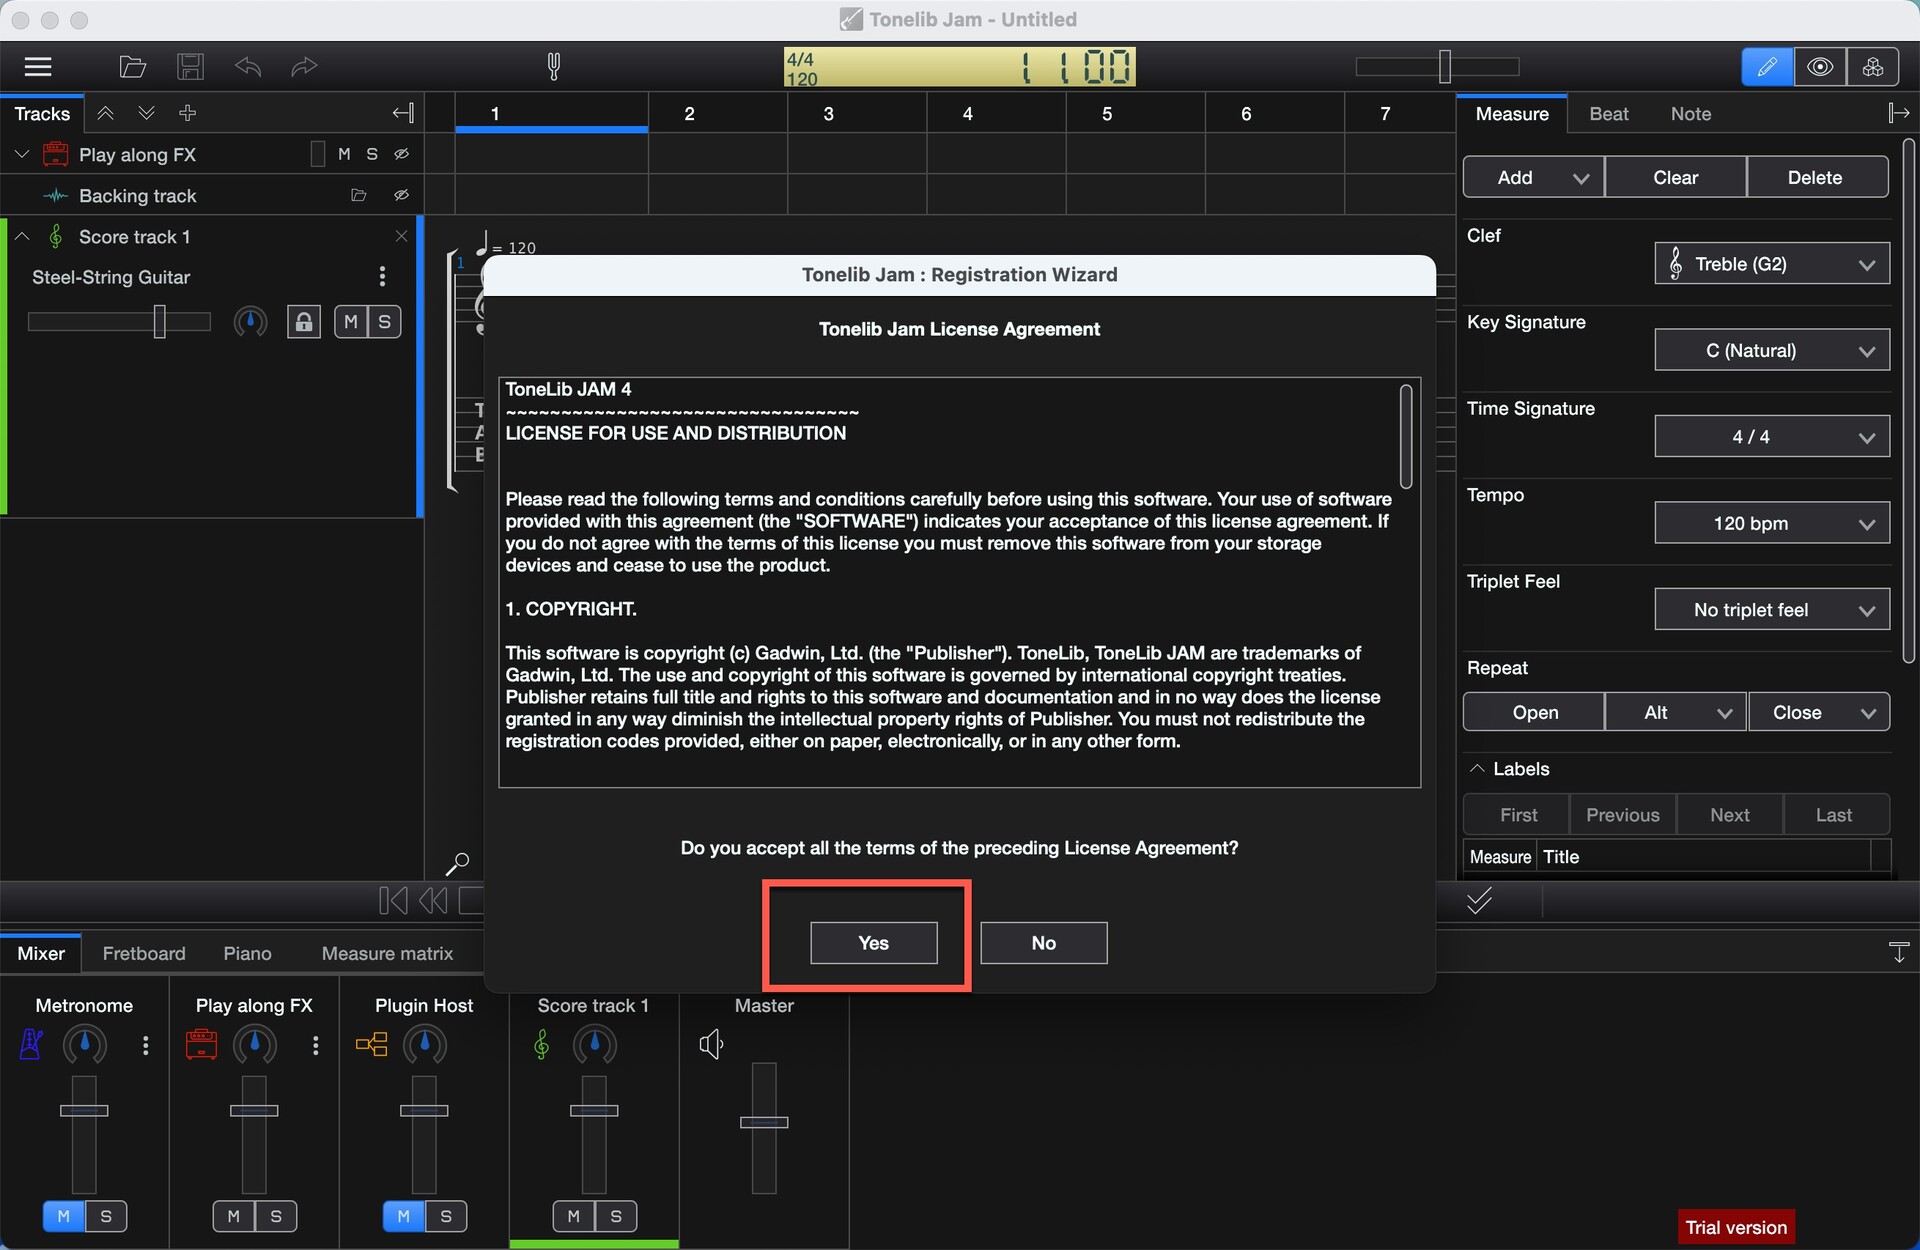
Task: Collapse the Tracks panel arrow
Action: [x=403, y=113]
